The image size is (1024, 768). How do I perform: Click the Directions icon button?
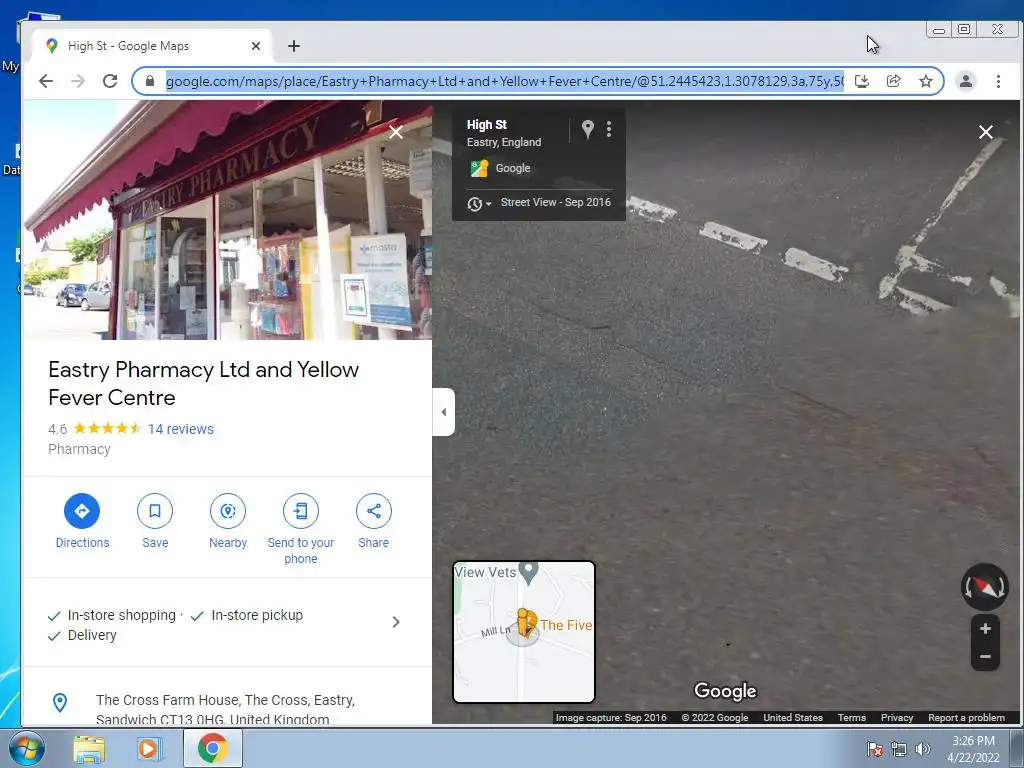point(82,511)
